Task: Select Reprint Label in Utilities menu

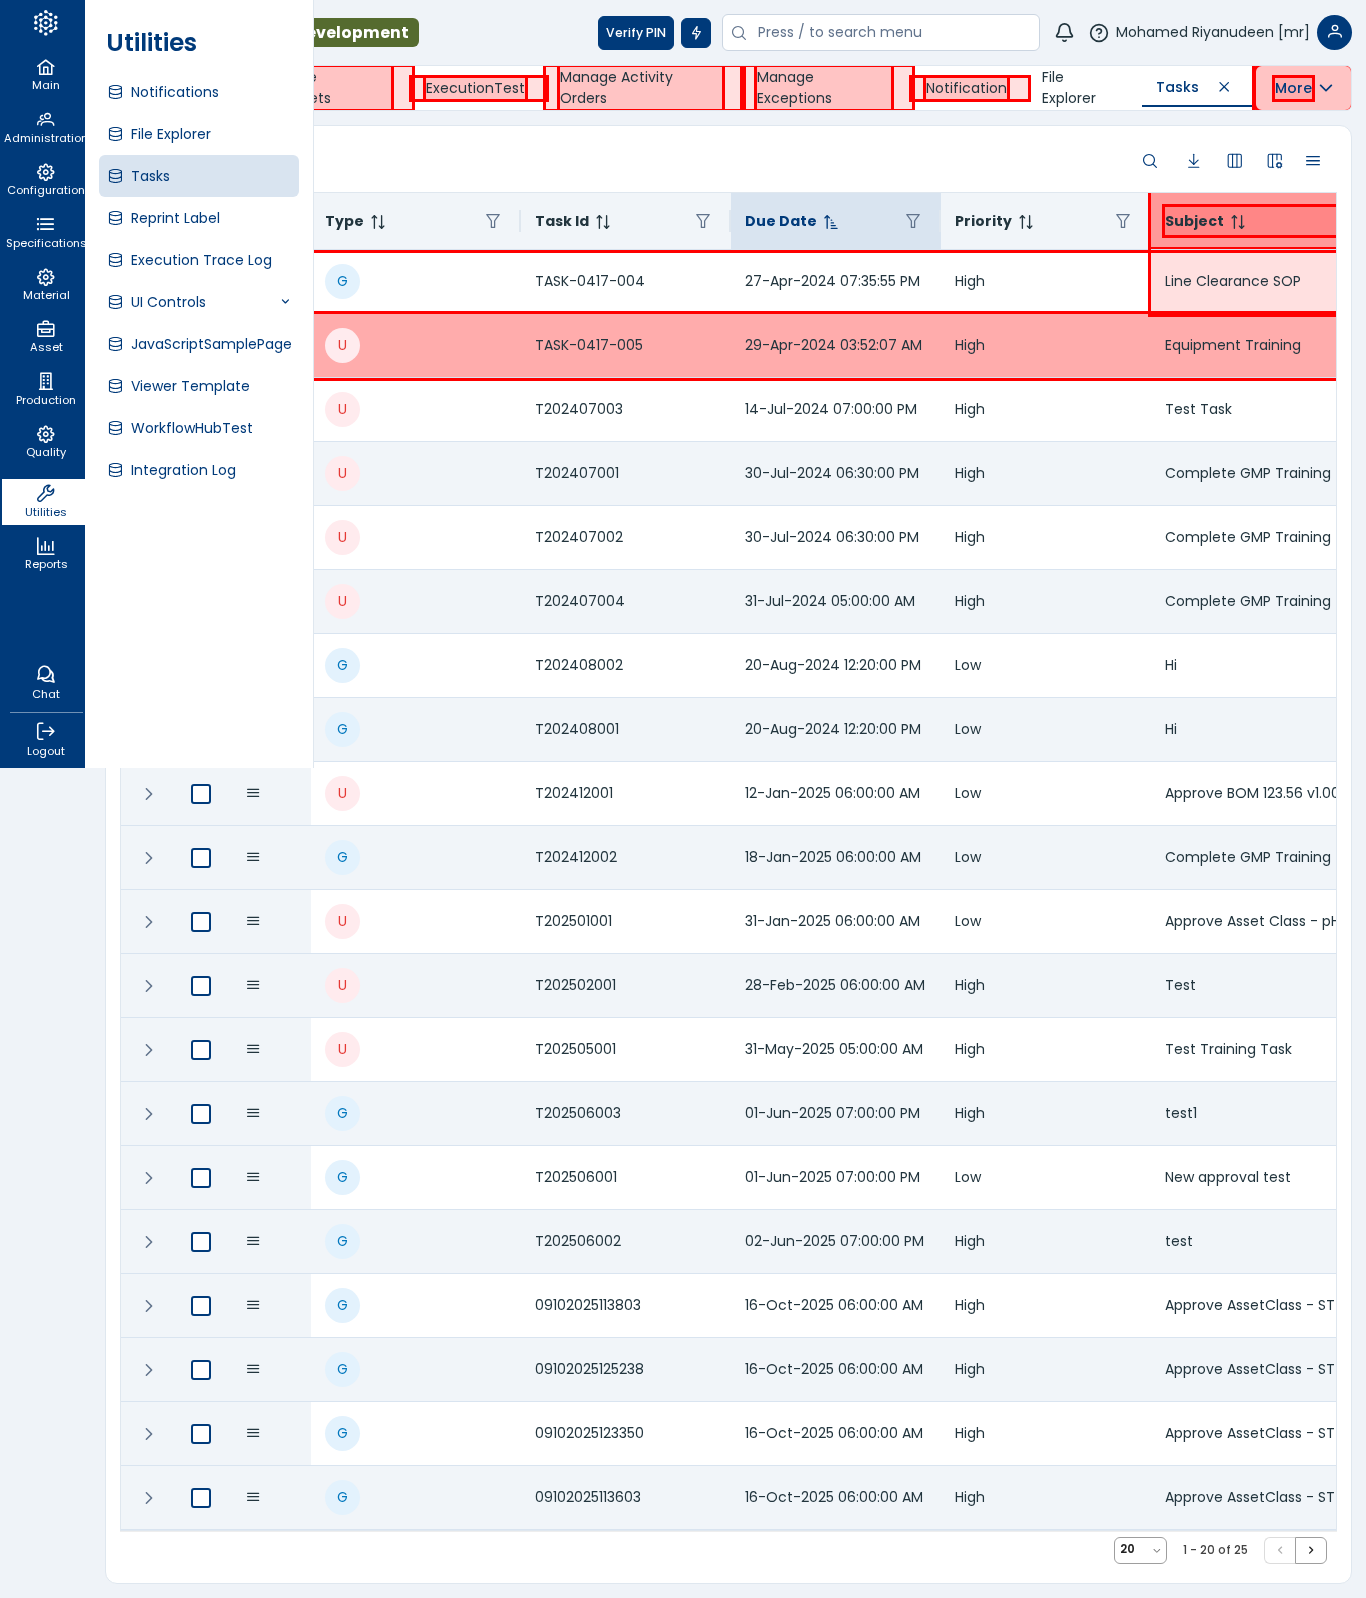Action: pos(175,218)
